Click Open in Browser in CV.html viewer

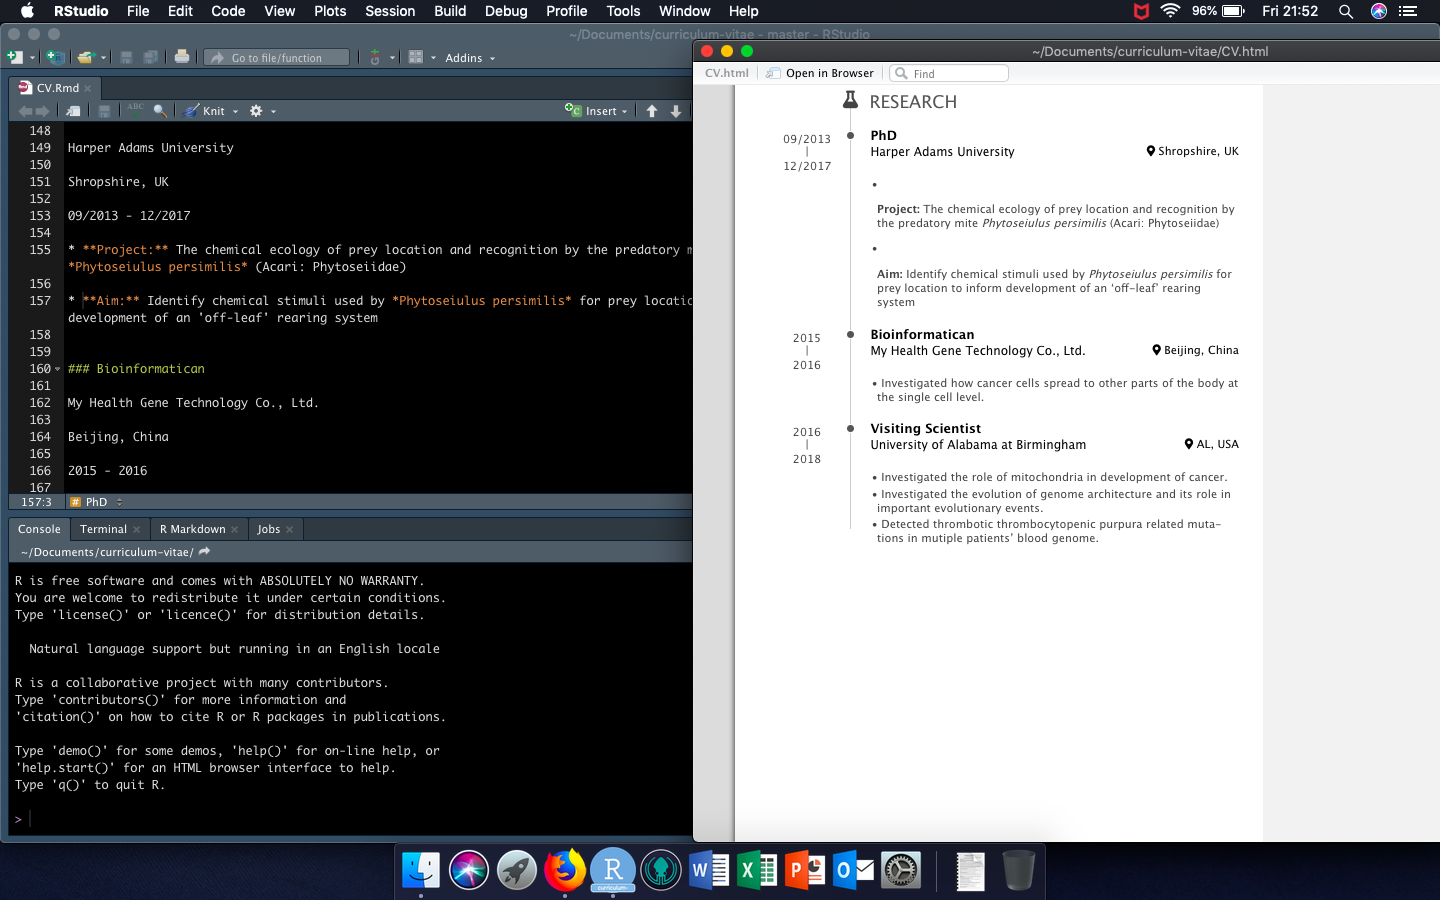click(x=820, y=73)
